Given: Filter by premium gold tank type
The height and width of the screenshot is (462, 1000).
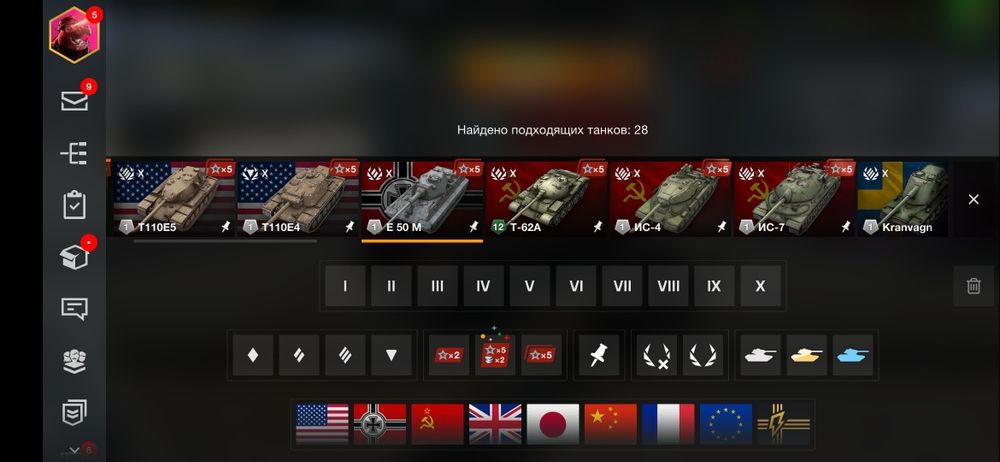Looking at the screenshot, I should tap(806, 355).
